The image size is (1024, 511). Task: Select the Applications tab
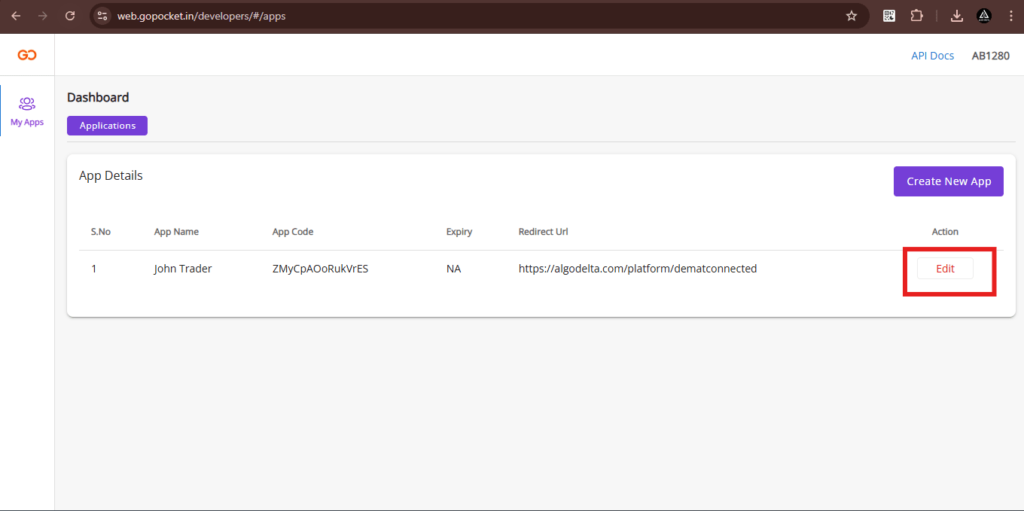[107, 126]
